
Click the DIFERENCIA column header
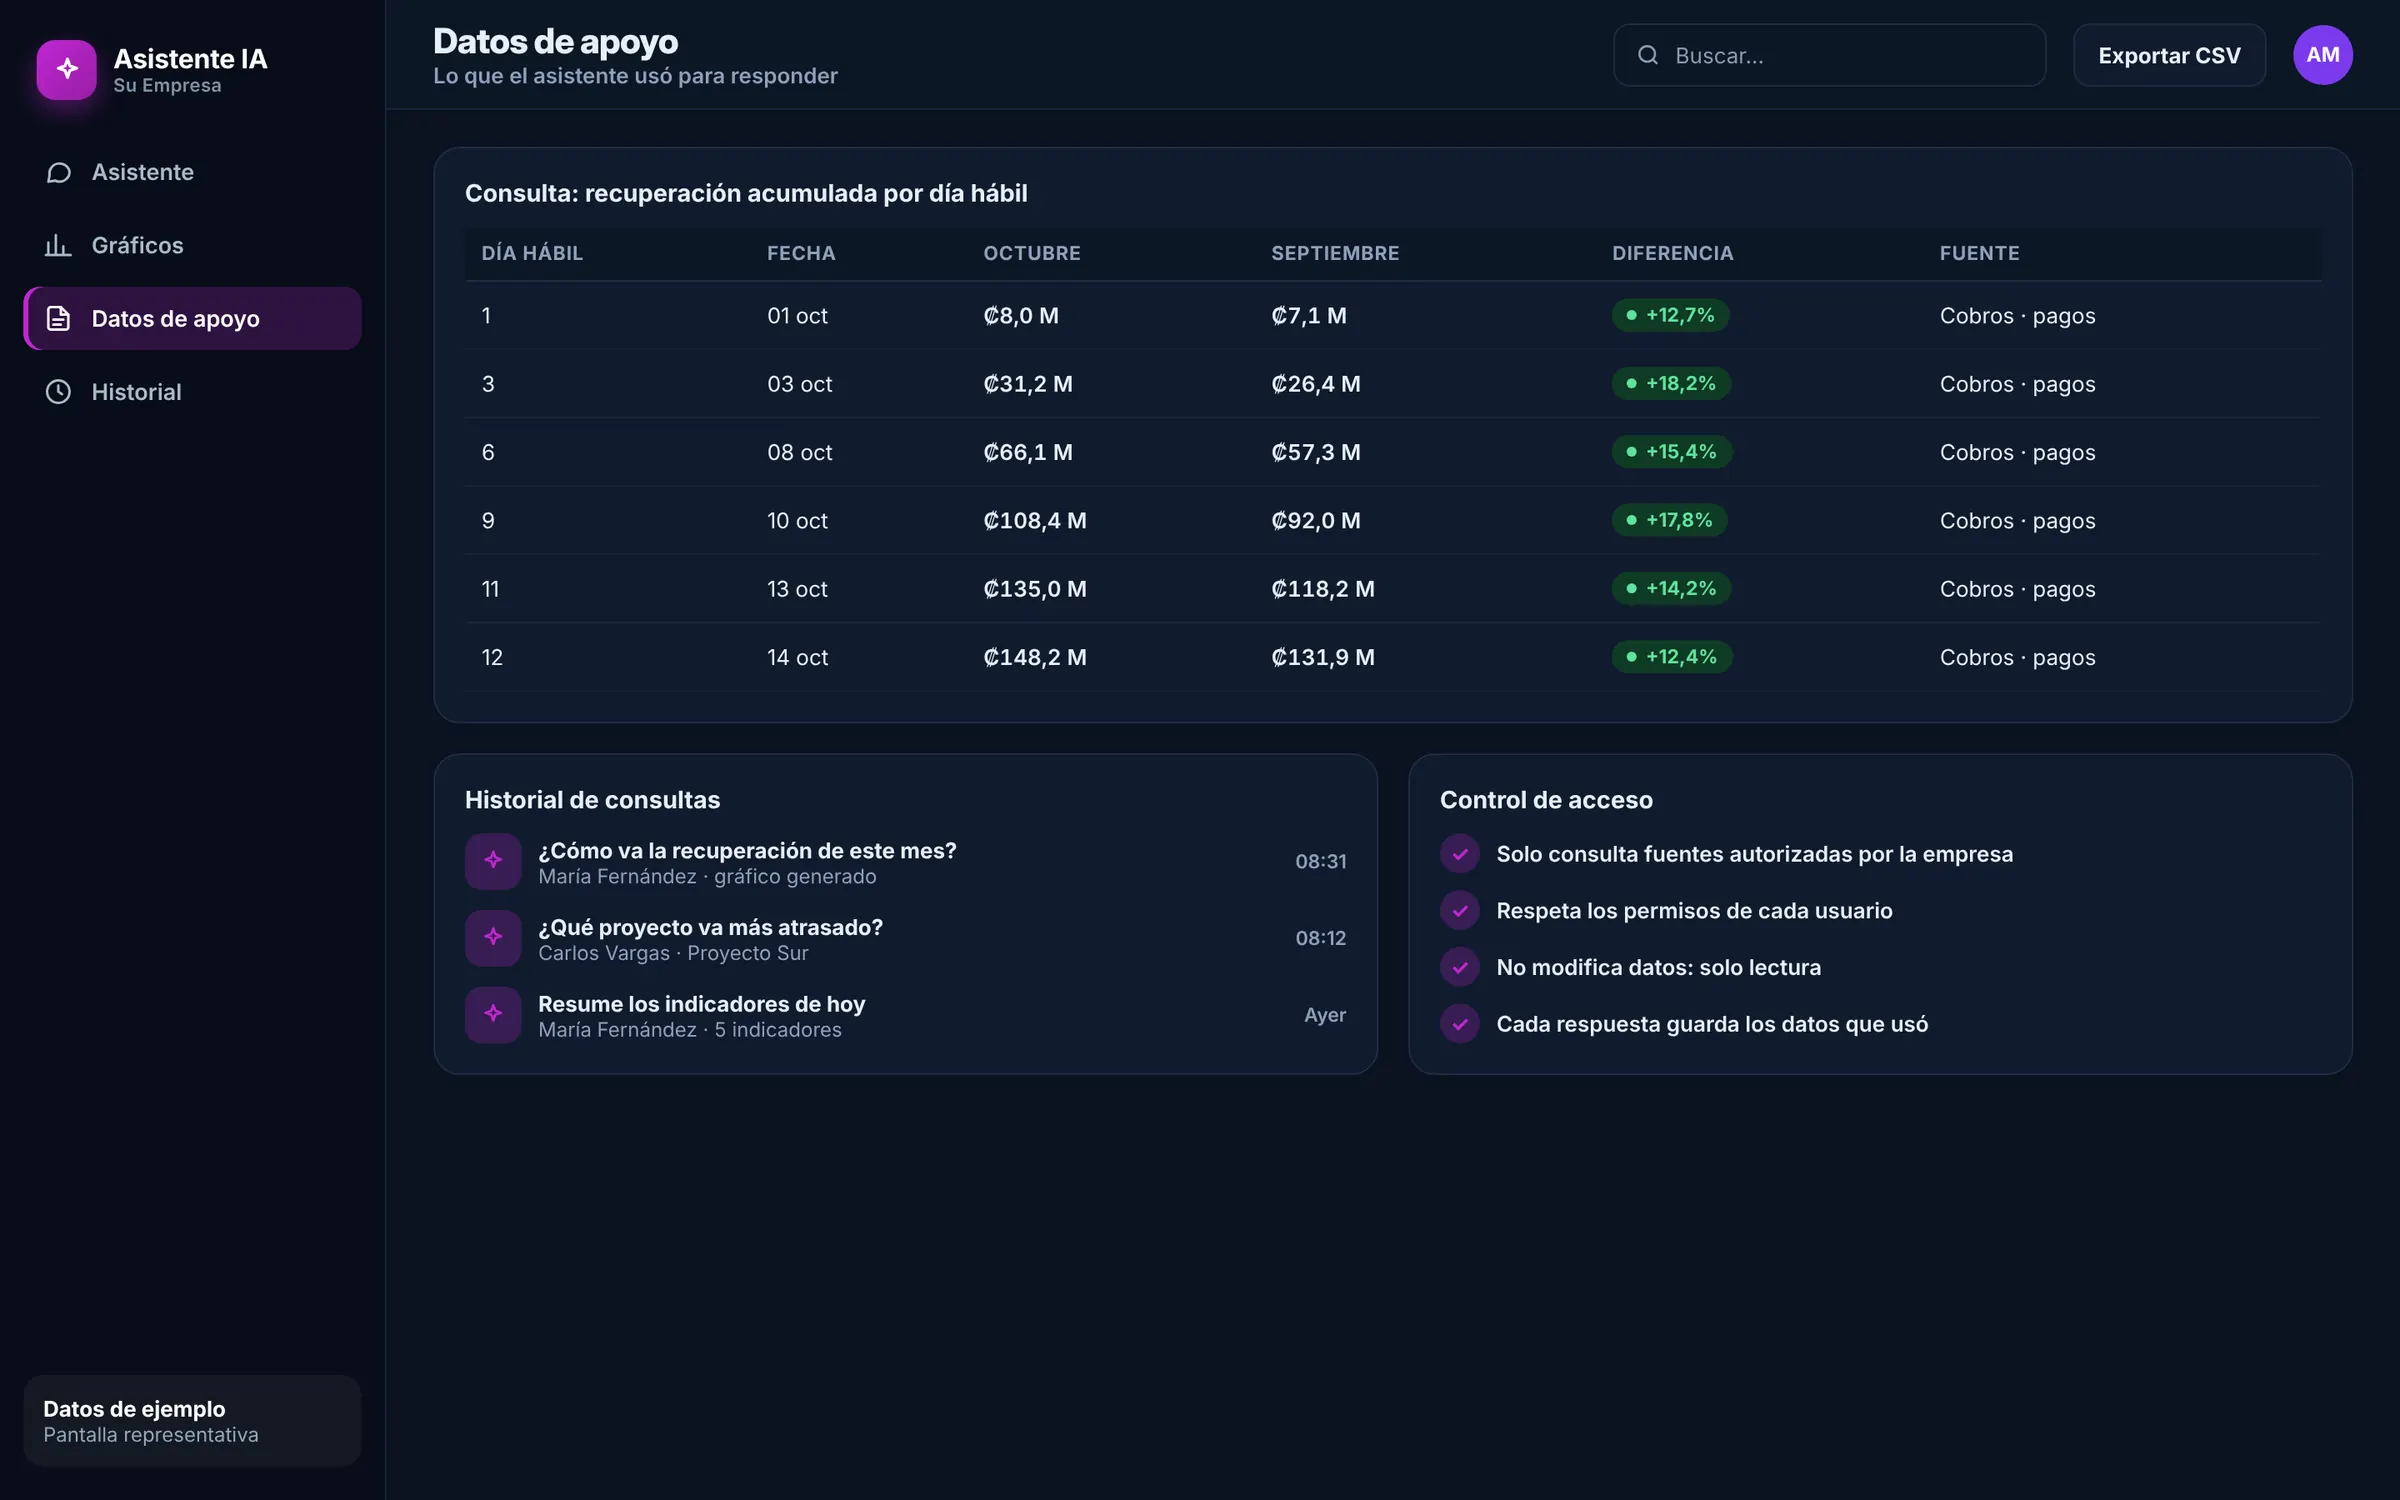1672,254
